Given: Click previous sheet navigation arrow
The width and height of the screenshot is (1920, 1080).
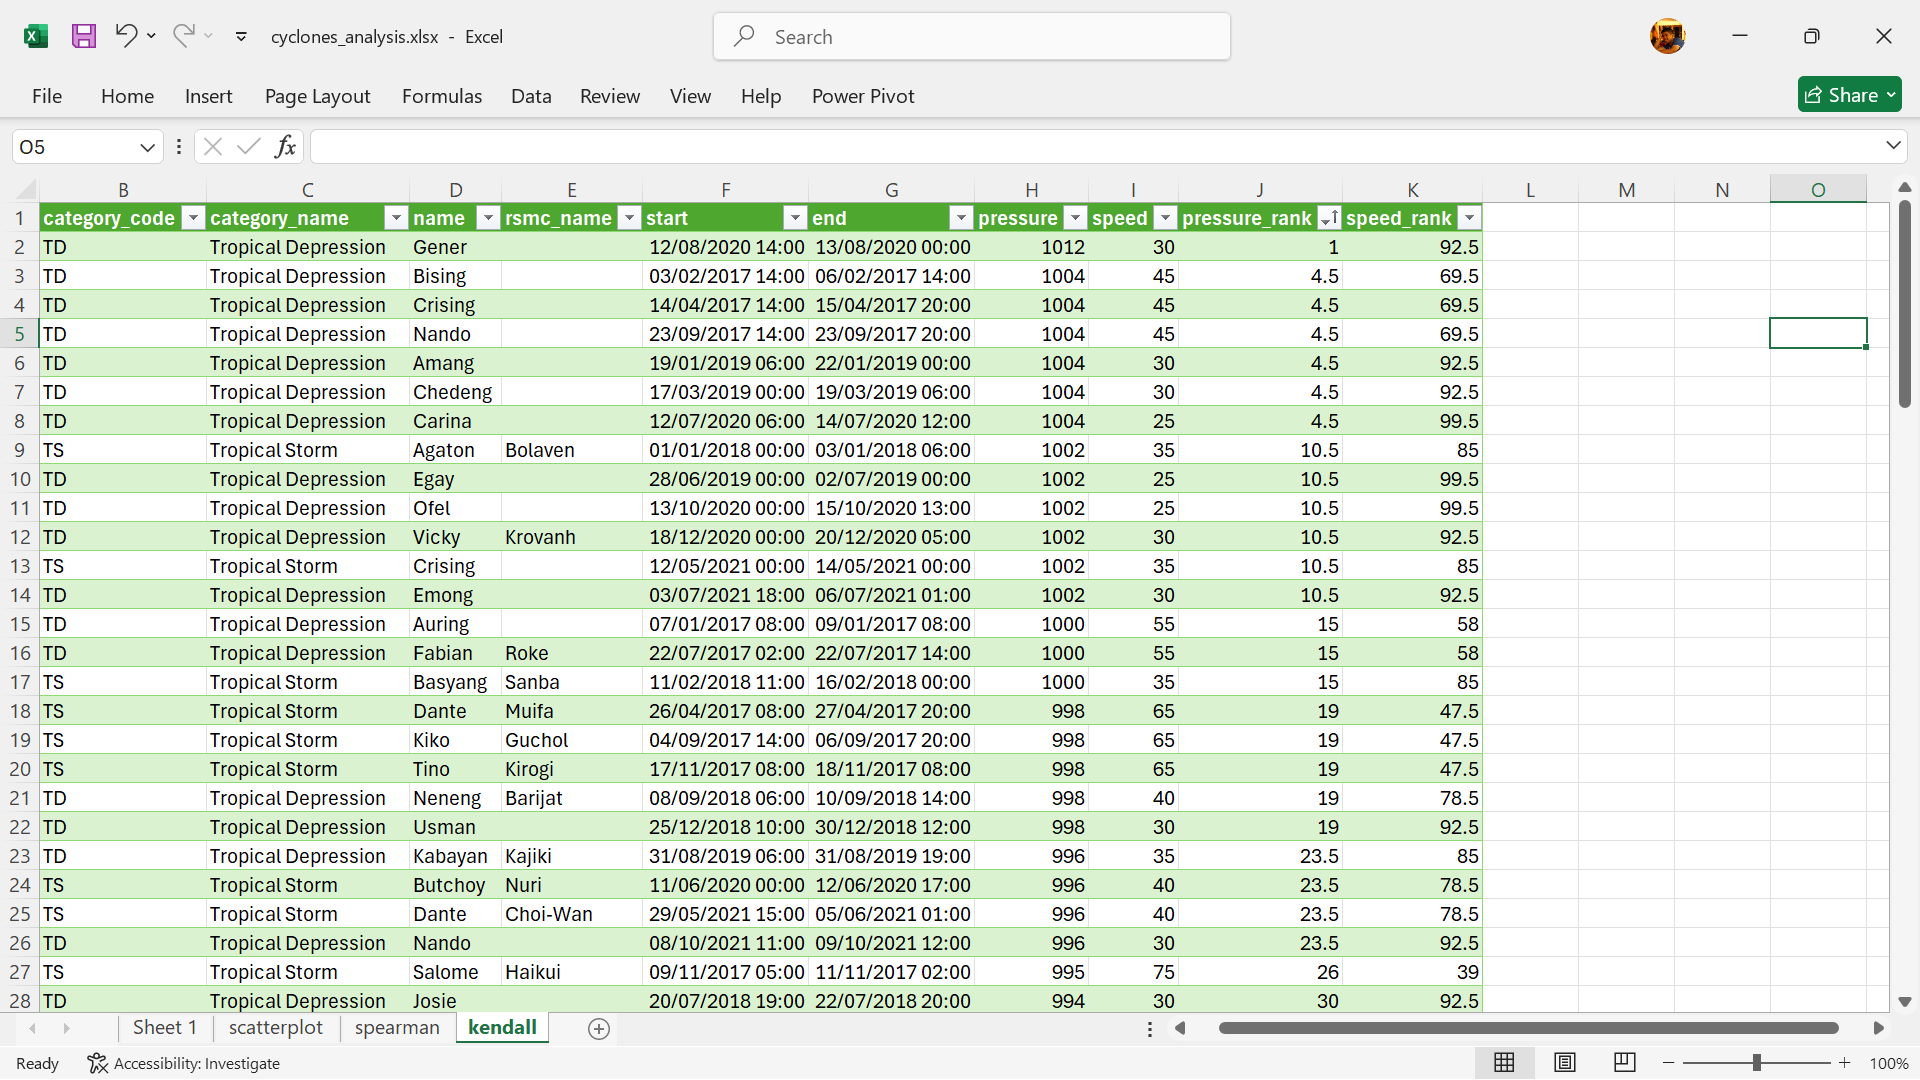Looking at the screenshot, I should point(33,1029).
